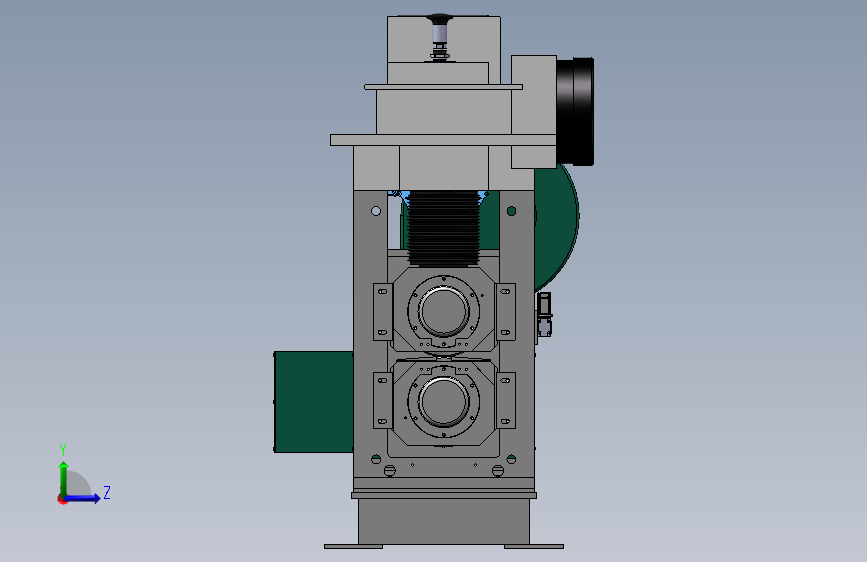Select the upper roller bearing ring
867x562 pixels.
(x=443, y=311)
